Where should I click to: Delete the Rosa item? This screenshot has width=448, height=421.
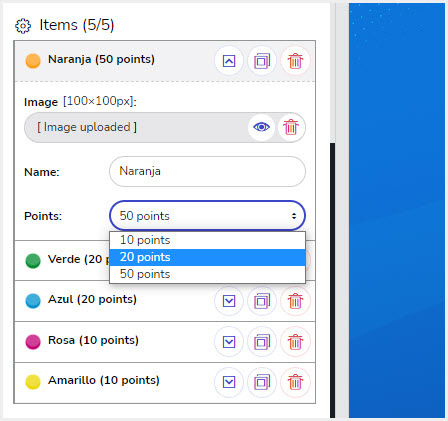pyautogui.click(x=295, y=342)
